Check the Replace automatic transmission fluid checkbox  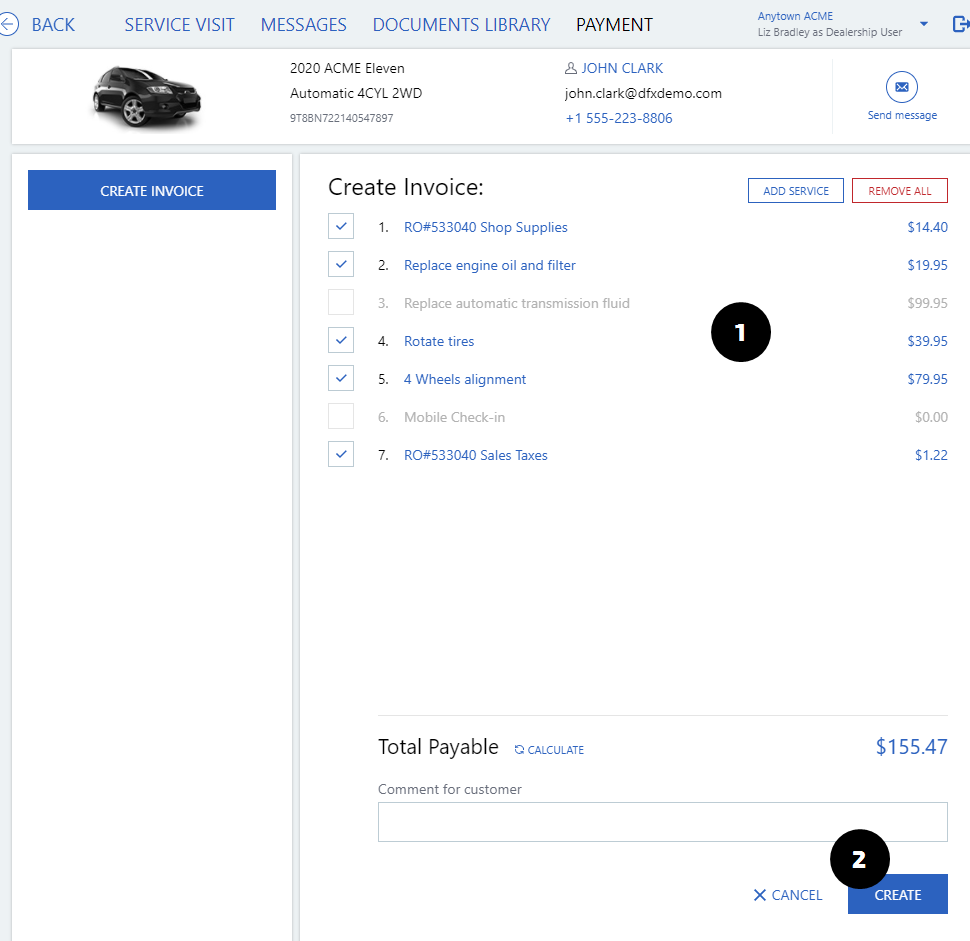(x=341, y=303)
